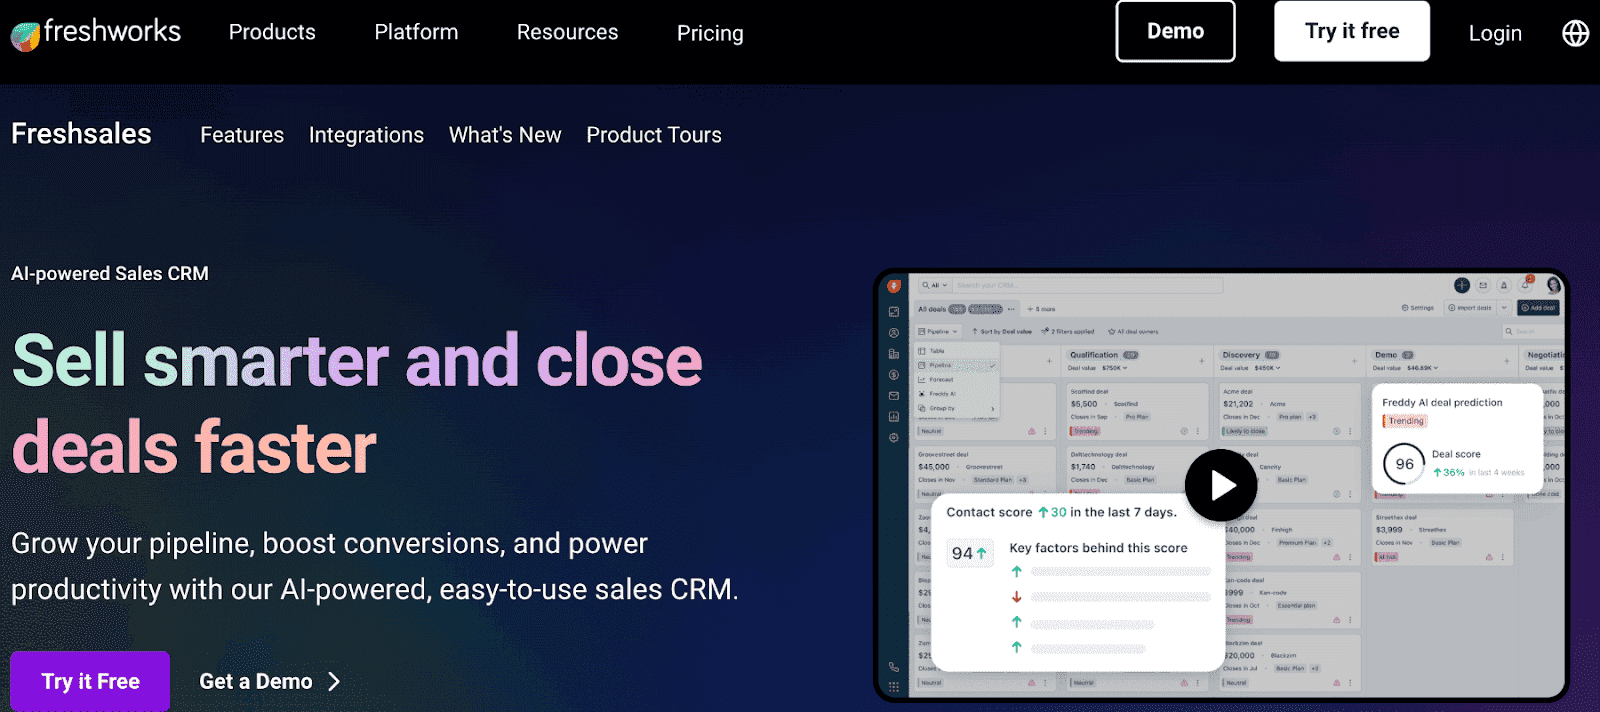The height and width of the screenshot is (712, 1600).
Task: Open the Resources menu
Action: click(x=567, y=32)
